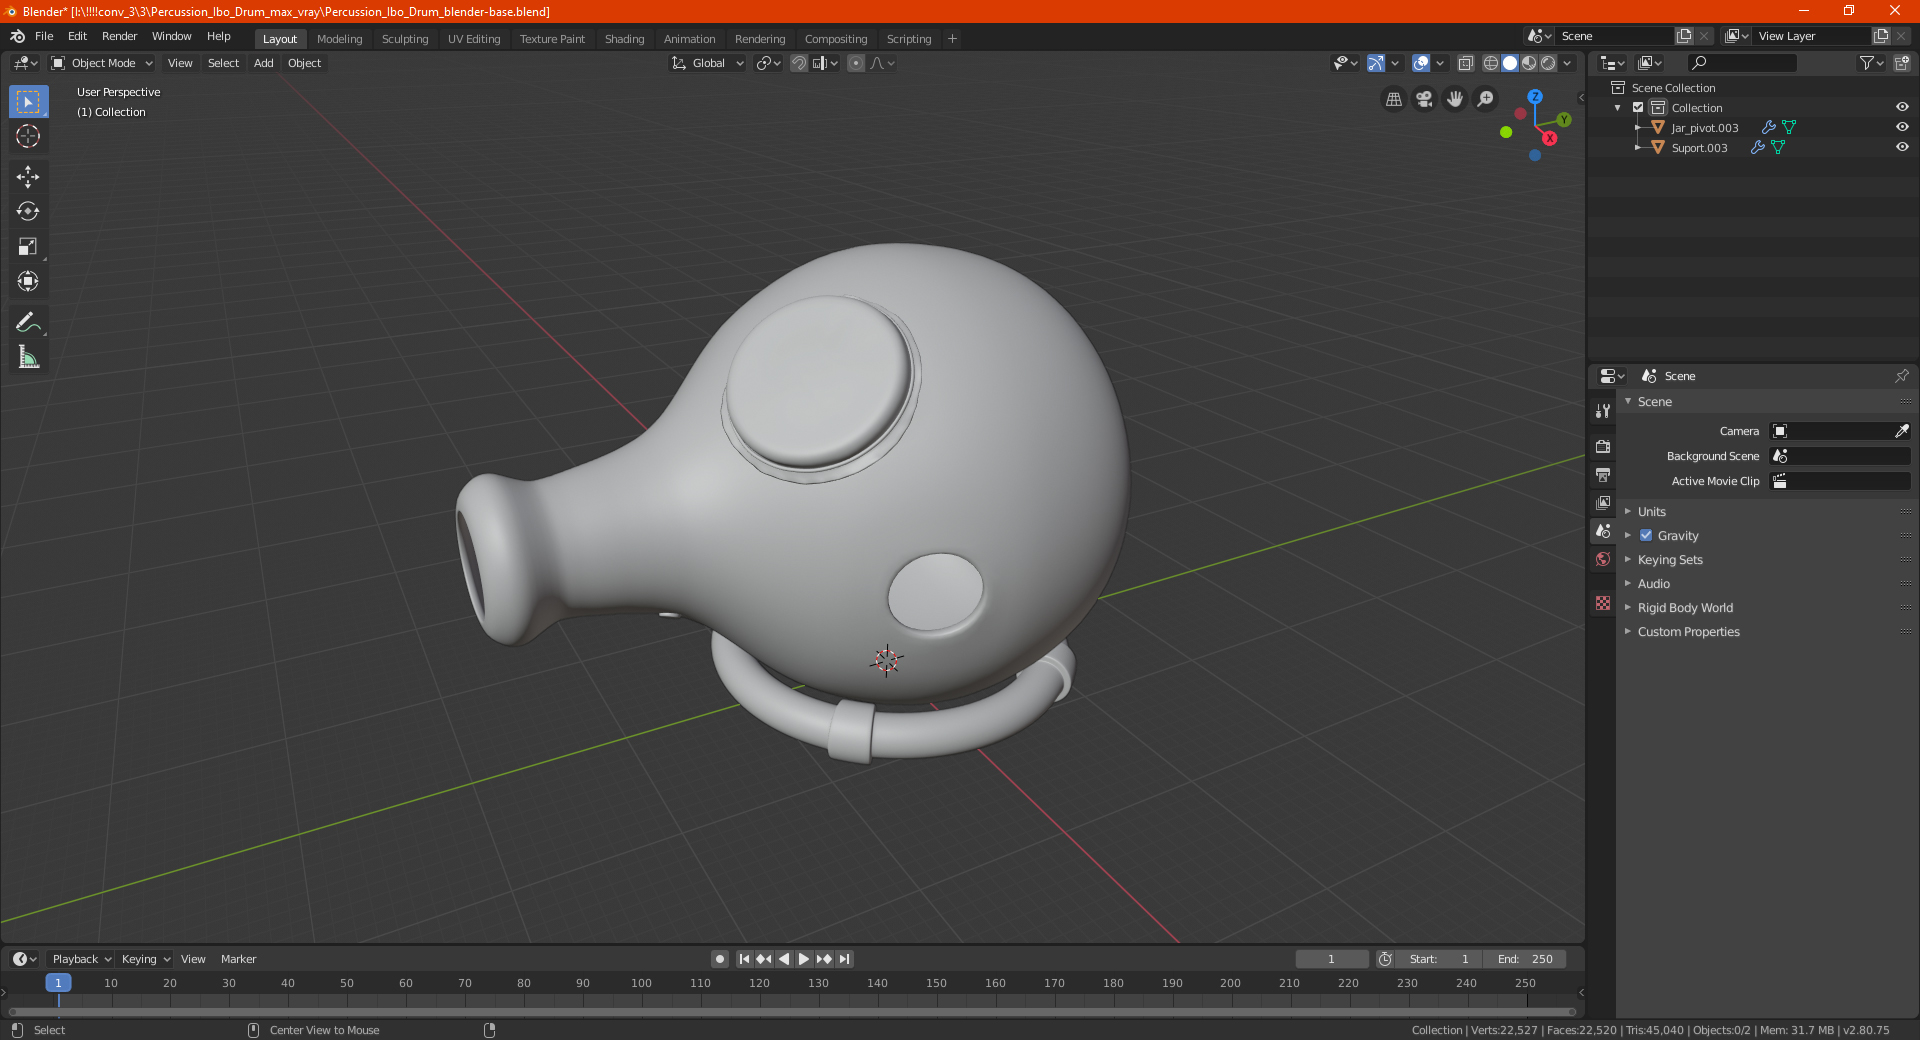Viewport: 1920px width, 1040px height.
Task: Open the Keying dropdown in timeline
Action: click(x=146, y=959)
